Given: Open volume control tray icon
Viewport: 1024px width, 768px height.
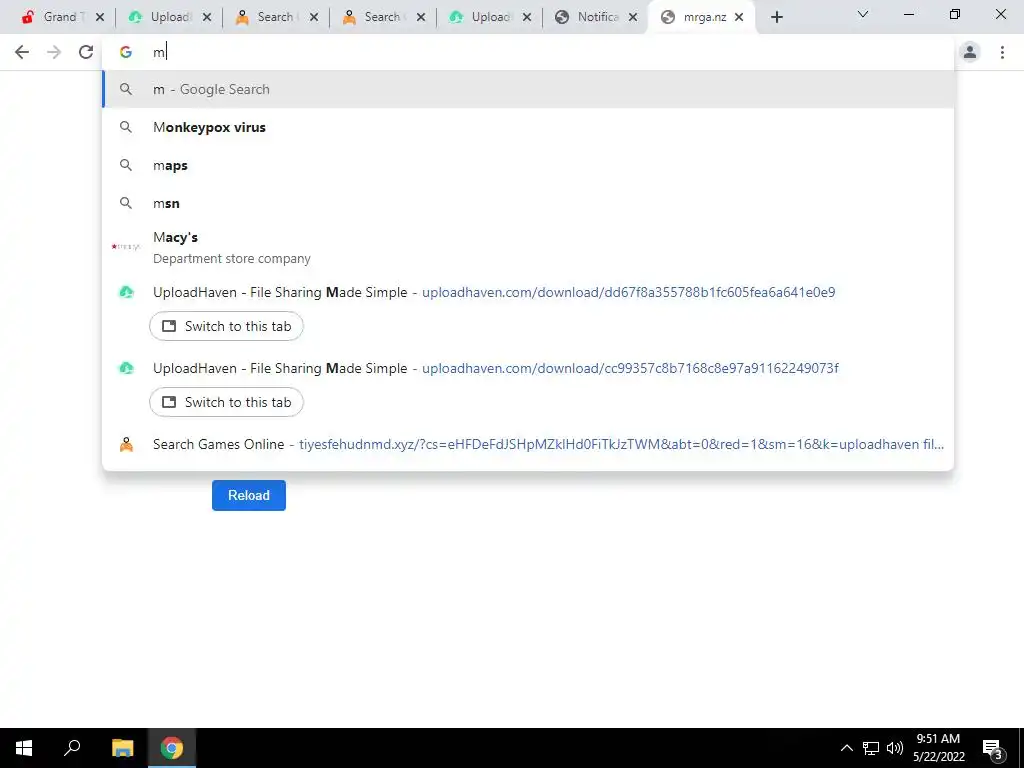Looking at the screenshot, I should point(895,748).
